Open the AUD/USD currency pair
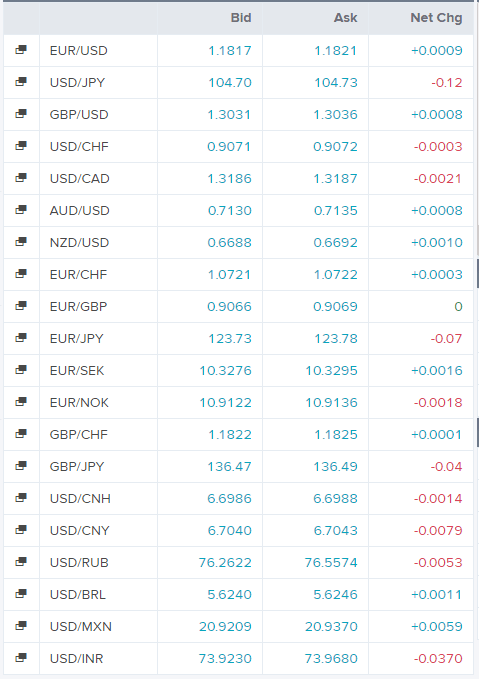The width and height of the screenshot is (479, 679). (80, 210)
